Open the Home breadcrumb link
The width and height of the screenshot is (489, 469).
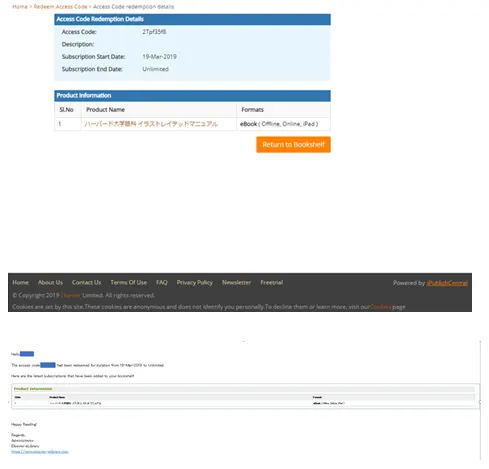(x=20, y=6)
